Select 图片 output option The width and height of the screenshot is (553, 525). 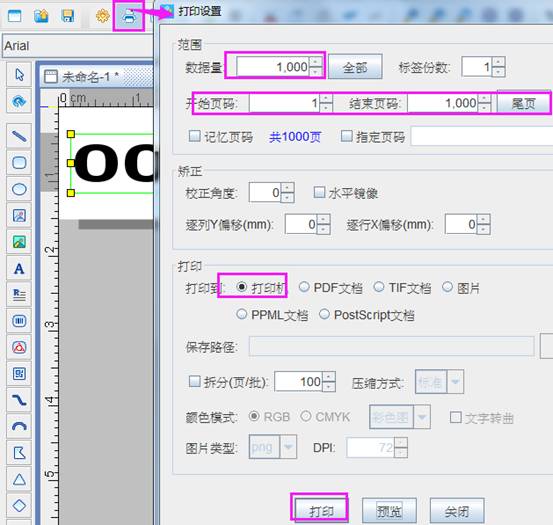447,287
